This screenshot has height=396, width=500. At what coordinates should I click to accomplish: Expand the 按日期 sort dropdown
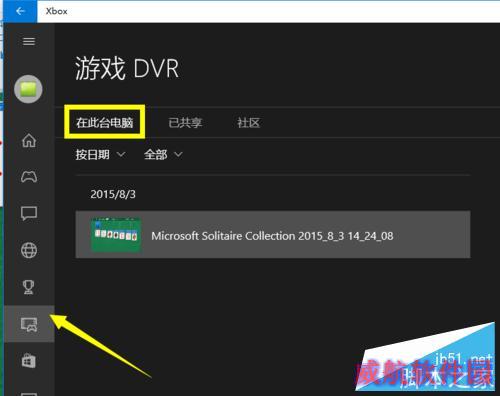[100, 155]
